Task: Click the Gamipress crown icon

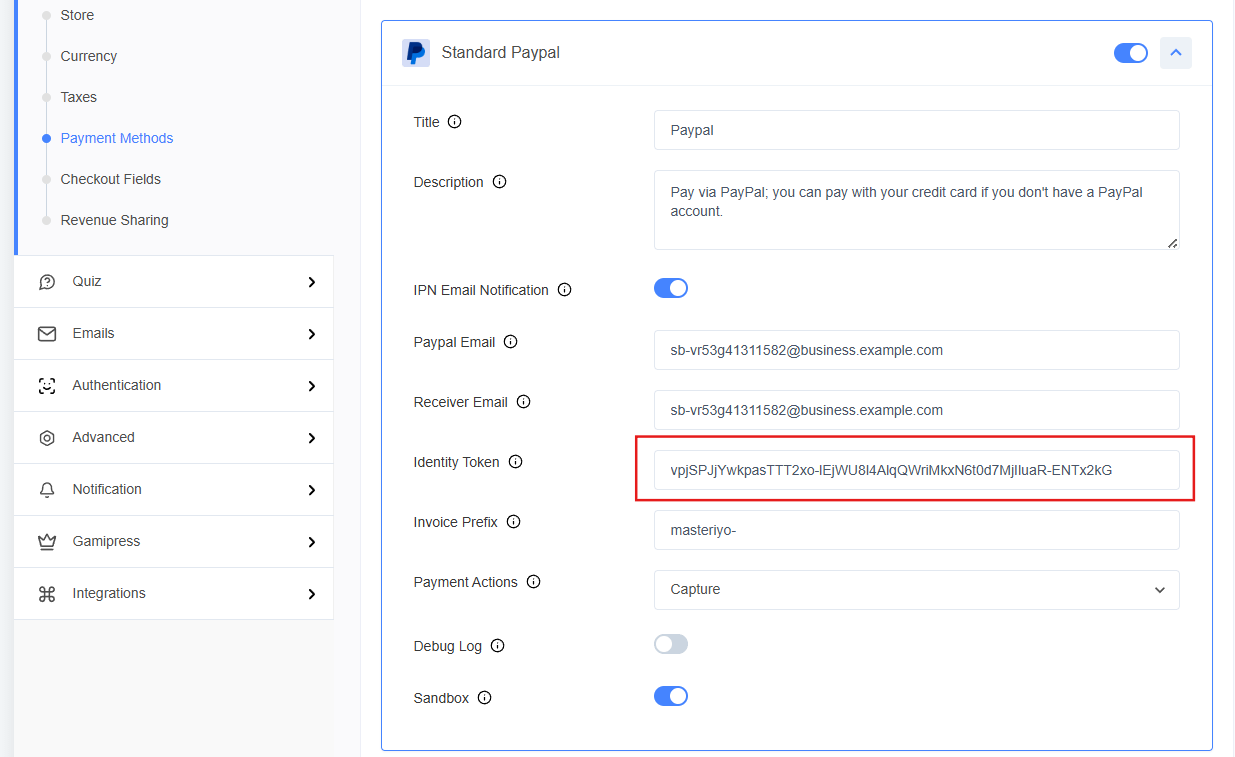Action: [x=47, y=542]
